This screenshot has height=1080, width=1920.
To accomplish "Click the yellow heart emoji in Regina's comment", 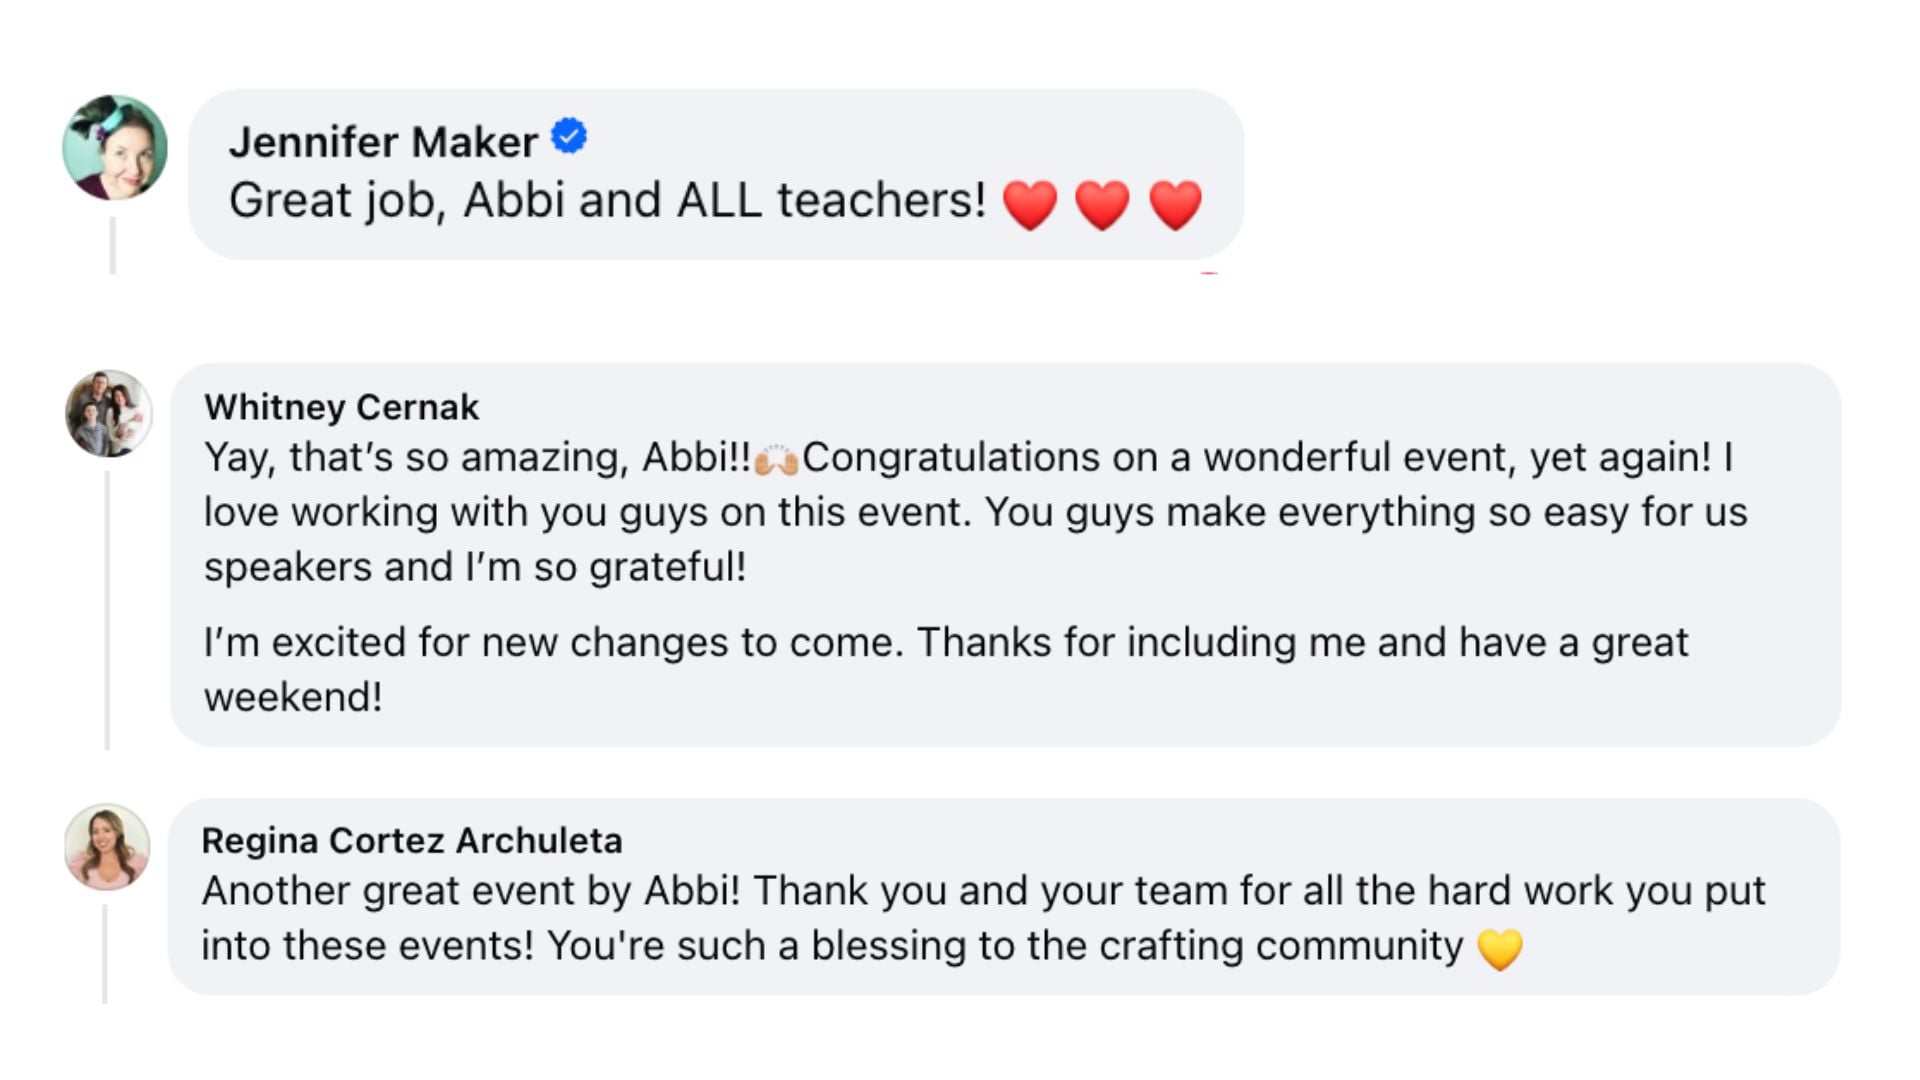I will click(x=1499, y=948).
